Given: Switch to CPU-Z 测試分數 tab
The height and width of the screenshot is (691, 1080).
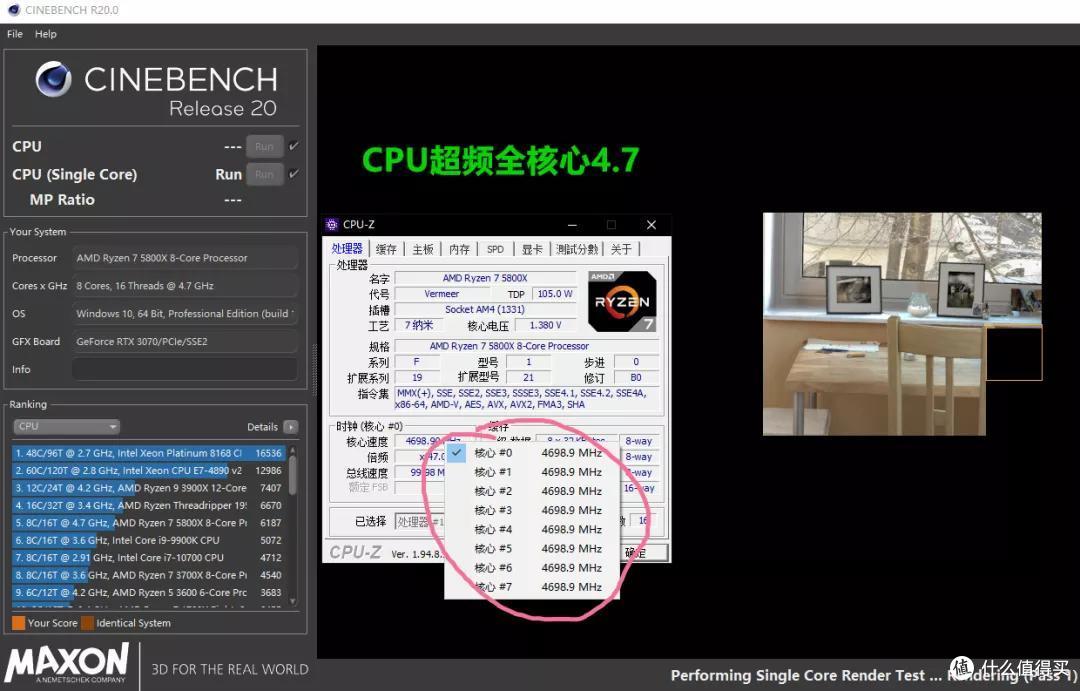Looking at the screenshot, I should click(577, 249).
